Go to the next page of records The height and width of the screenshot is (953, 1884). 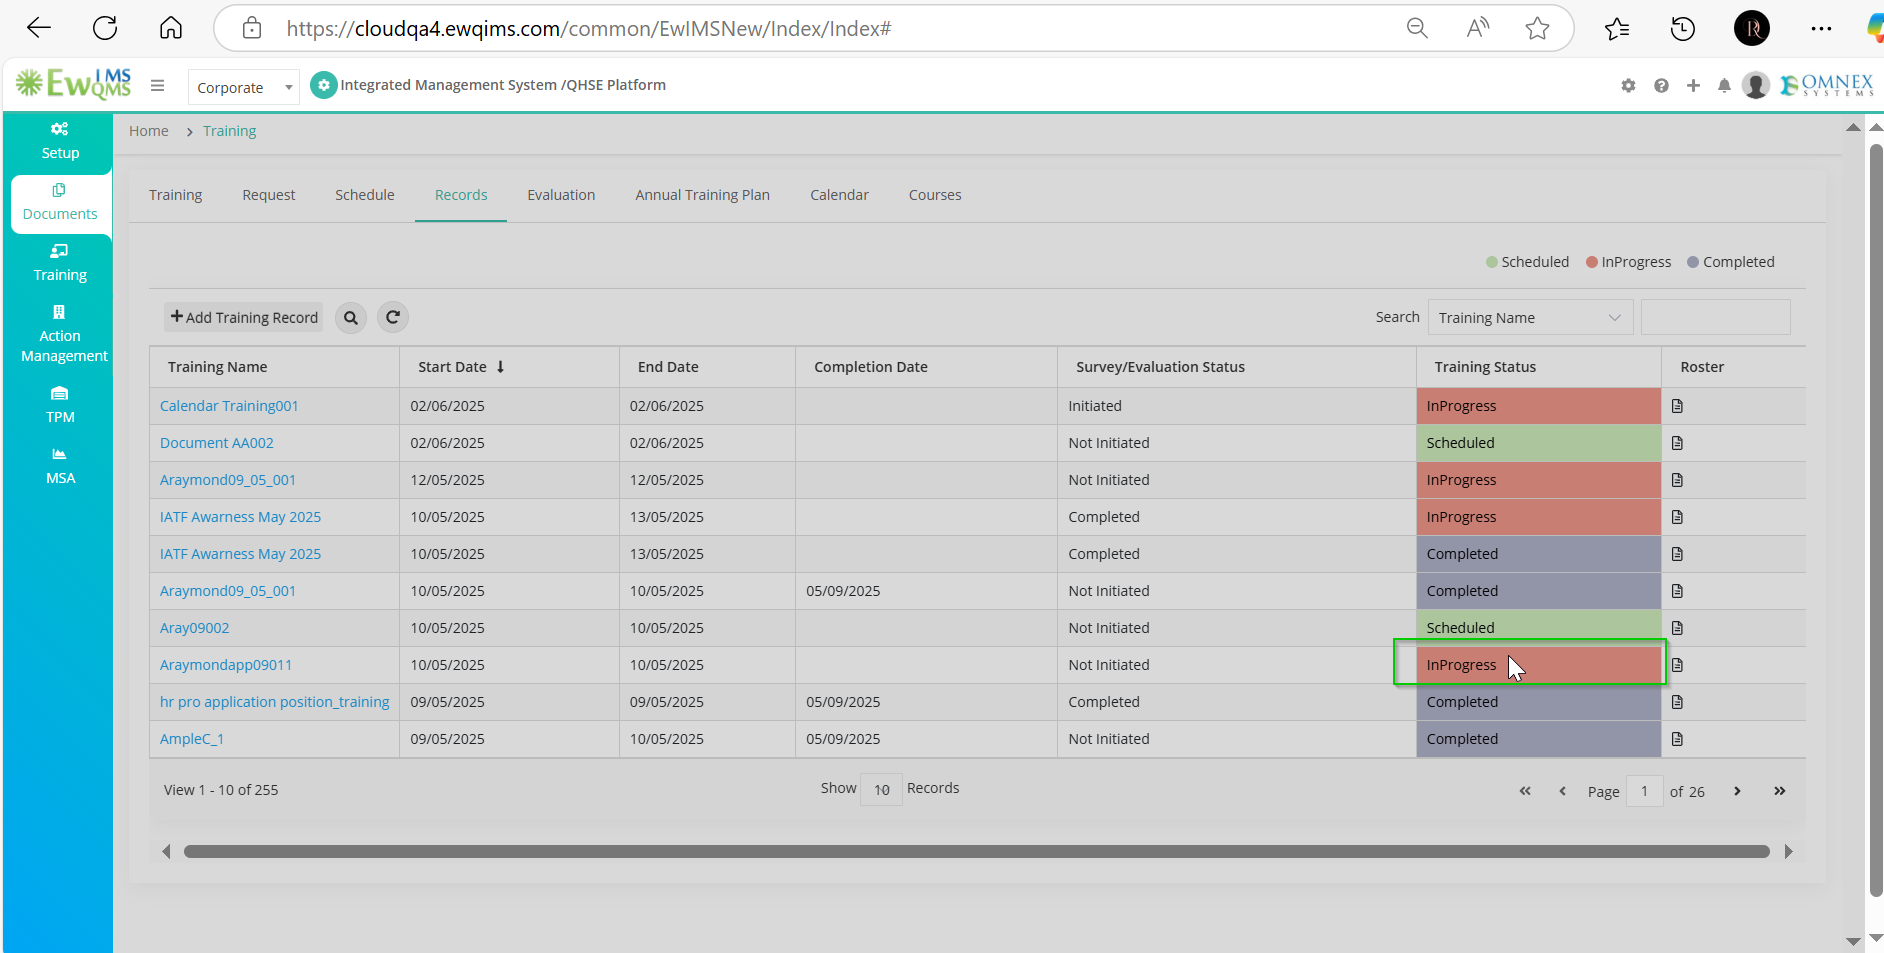point(1737,791)
